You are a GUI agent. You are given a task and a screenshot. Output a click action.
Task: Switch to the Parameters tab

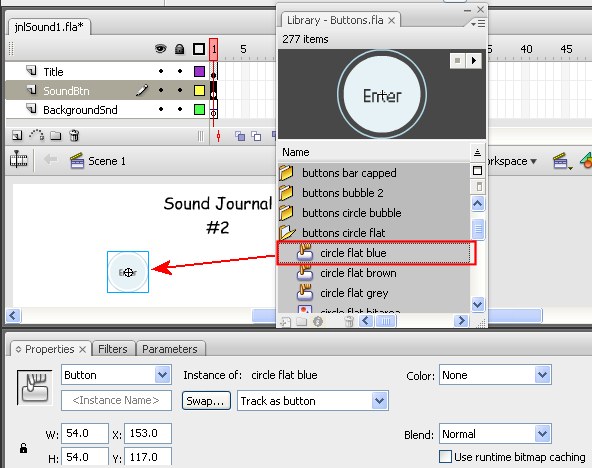click(x=170, y=349)
